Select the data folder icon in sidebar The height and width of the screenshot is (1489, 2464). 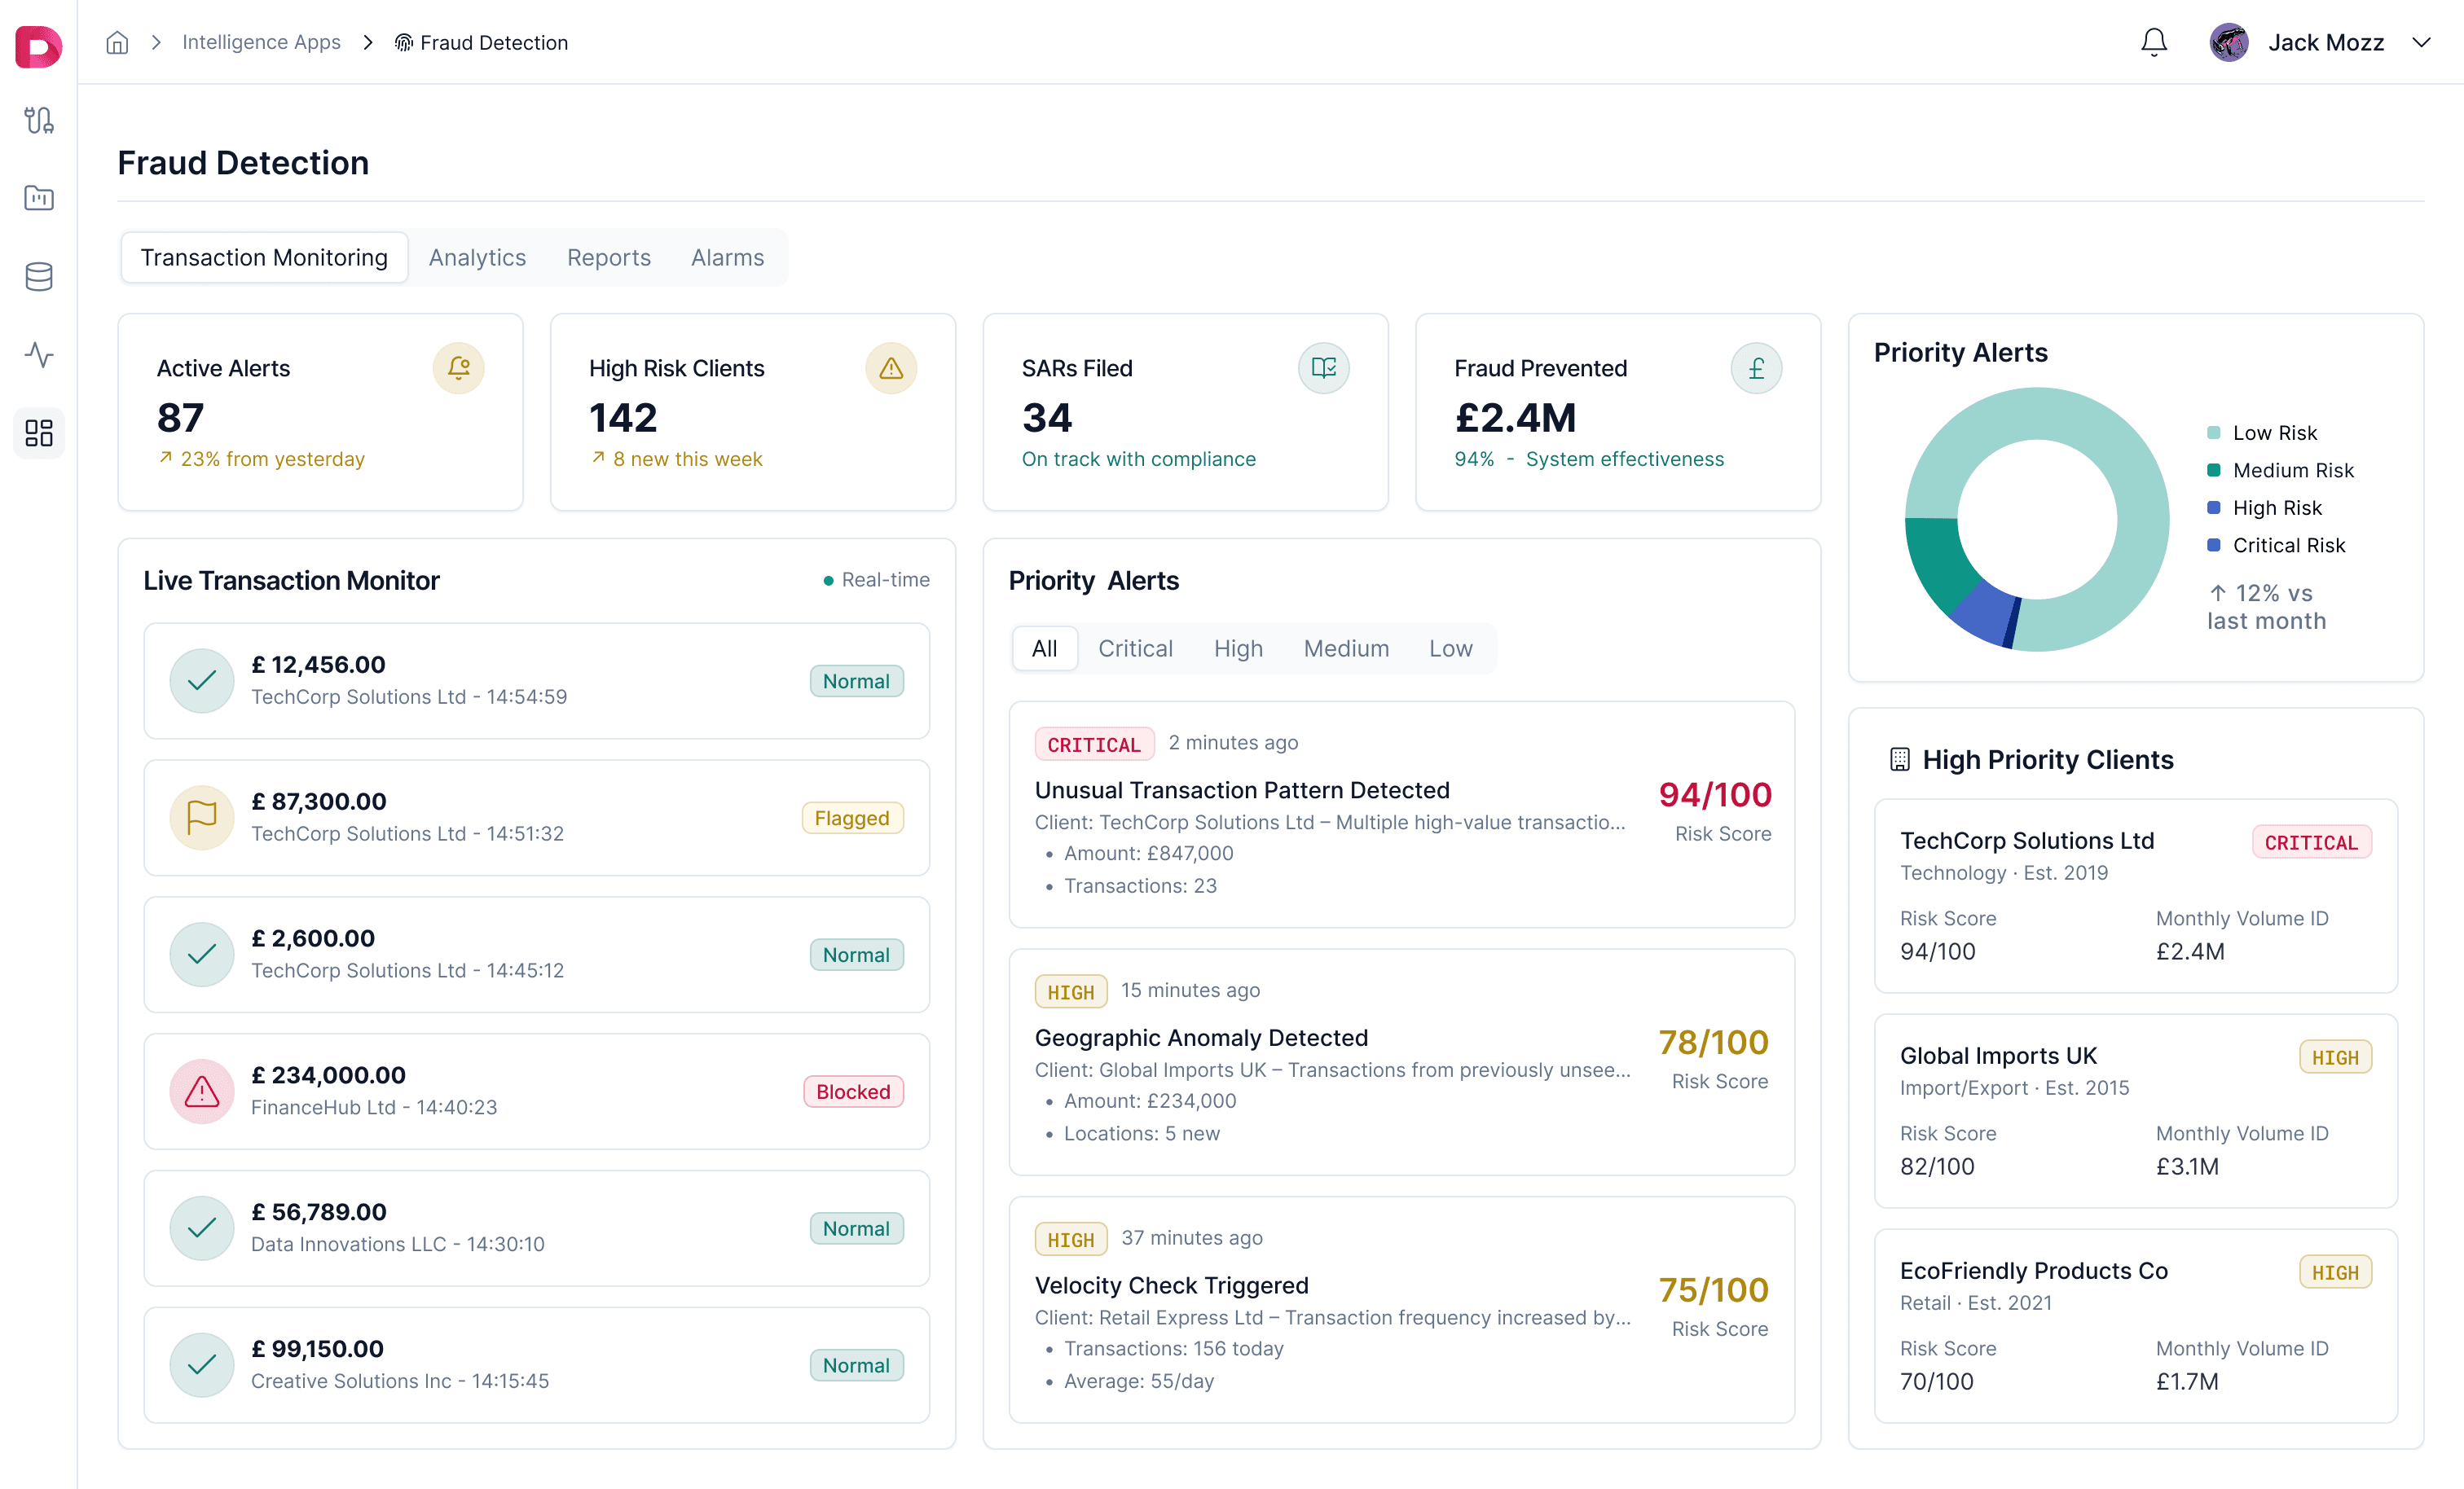tap(38, 198)
